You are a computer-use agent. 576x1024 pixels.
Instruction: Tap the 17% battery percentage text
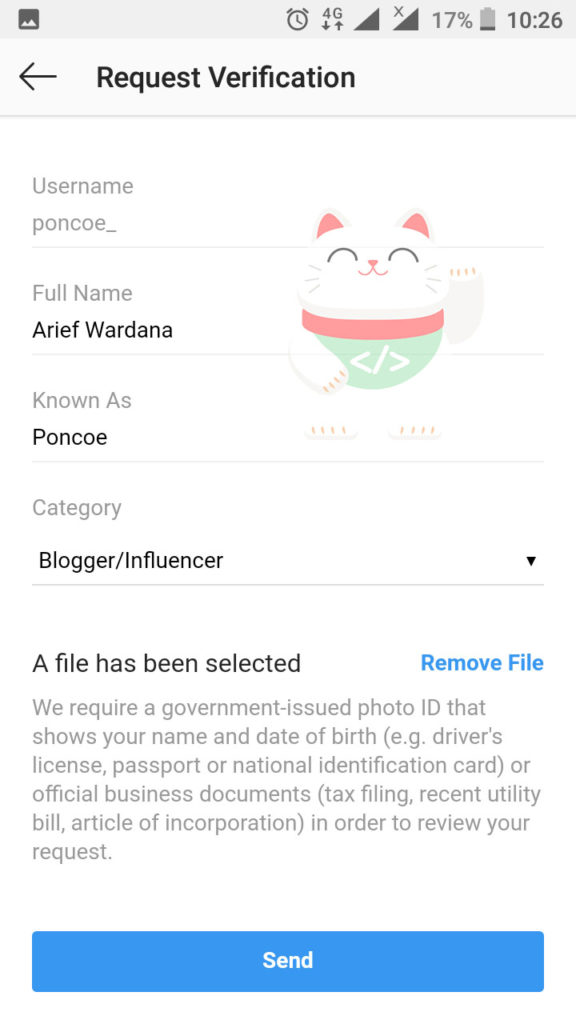[452, 20]
